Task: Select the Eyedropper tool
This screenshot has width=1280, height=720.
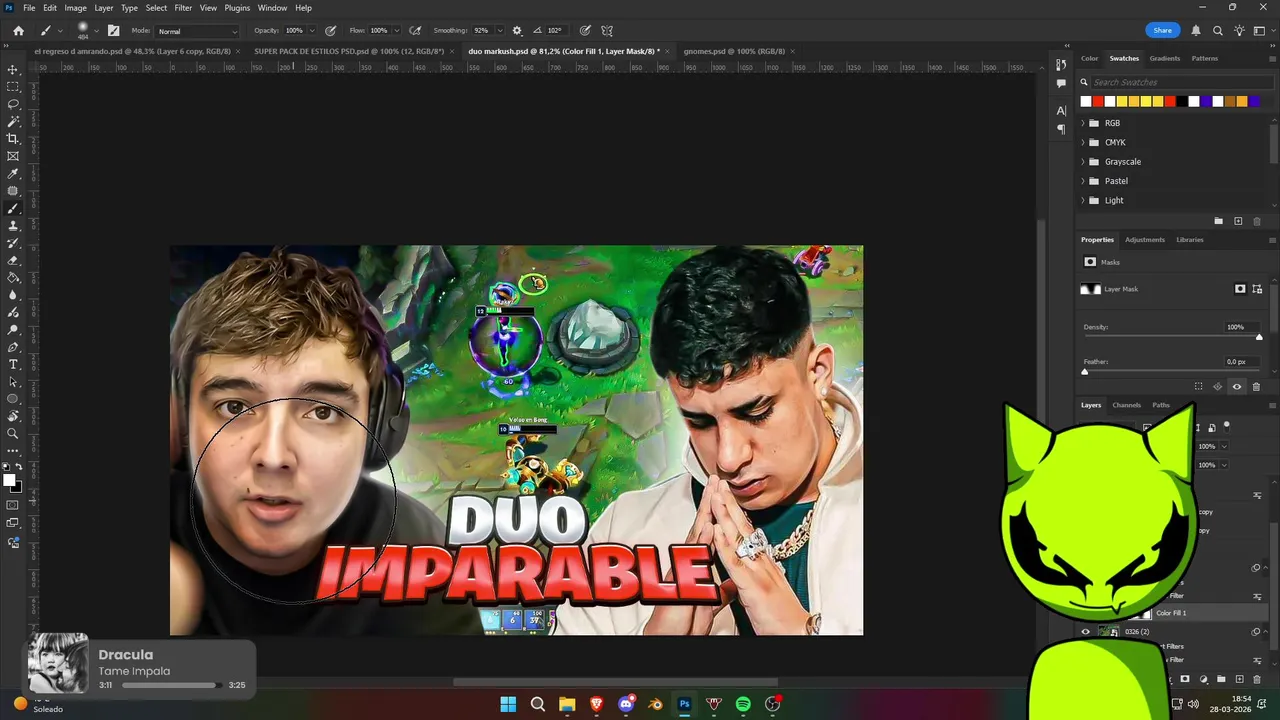Action: point(13,174)
